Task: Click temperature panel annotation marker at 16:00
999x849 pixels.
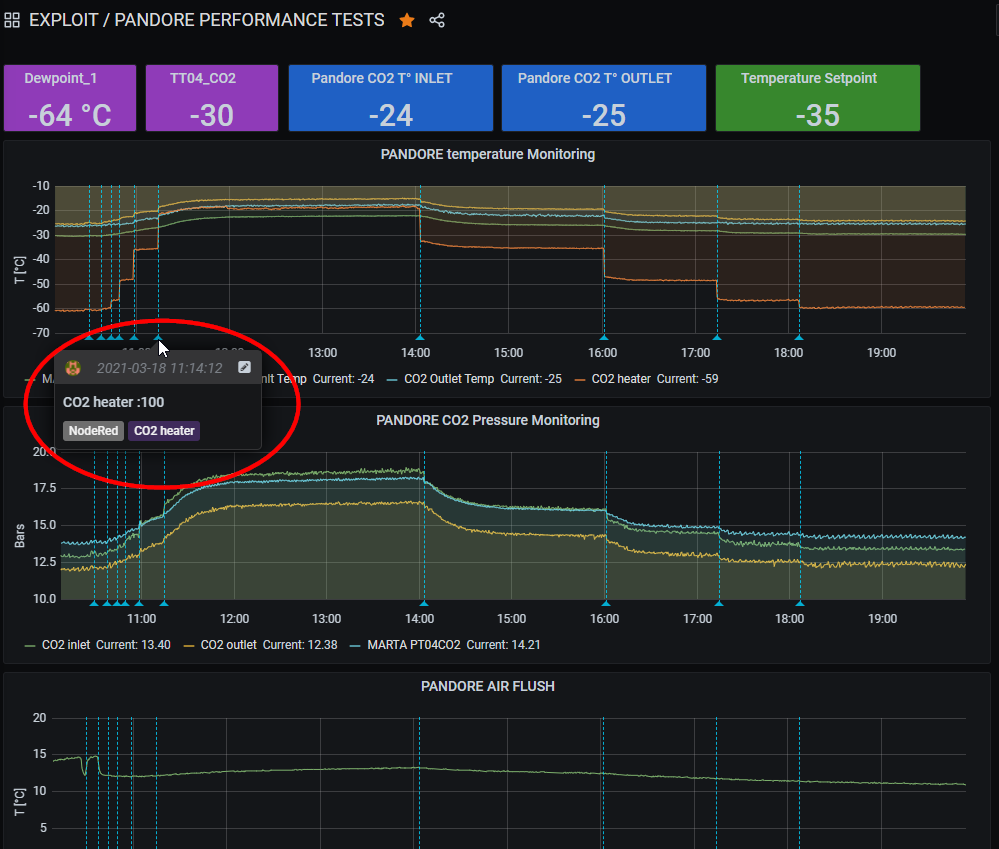Action: 604,337
